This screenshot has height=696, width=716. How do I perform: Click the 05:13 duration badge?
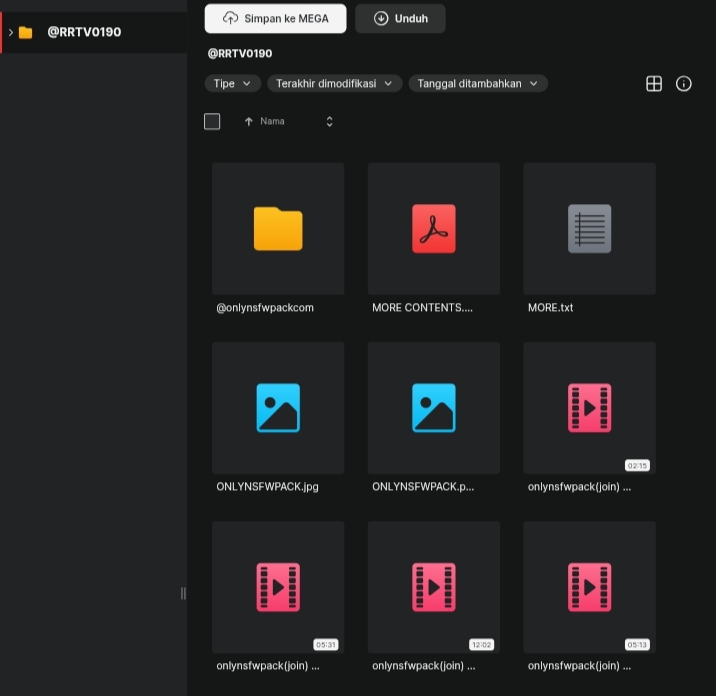point(637,645)
